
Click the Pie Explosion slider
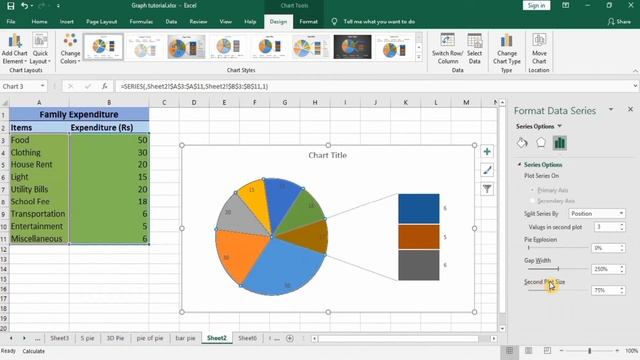coord(558,248)
